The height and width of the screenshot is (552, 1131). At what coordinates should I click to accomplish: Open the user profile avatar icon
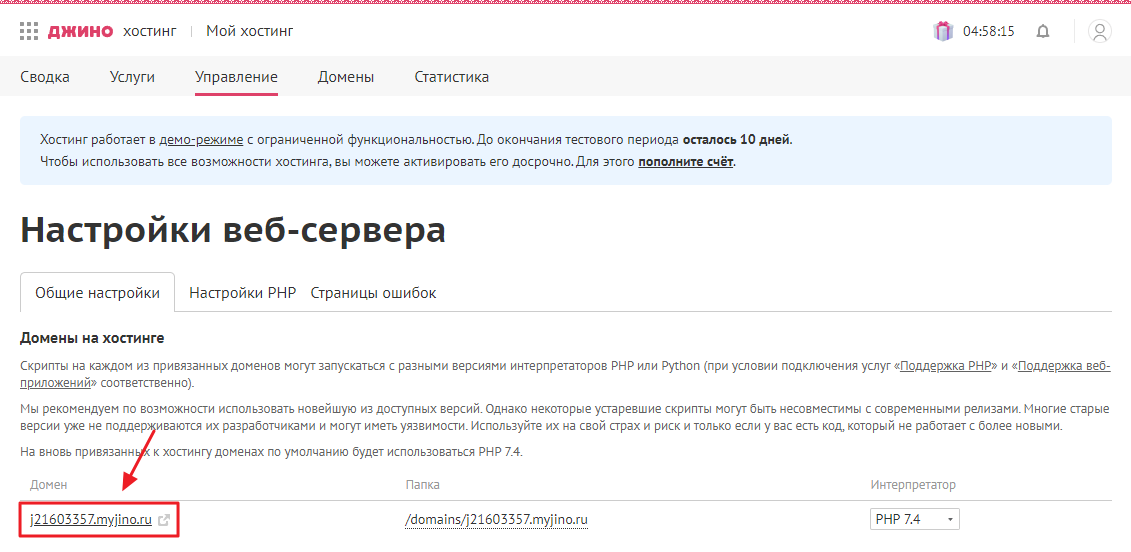coord(1100,31)
